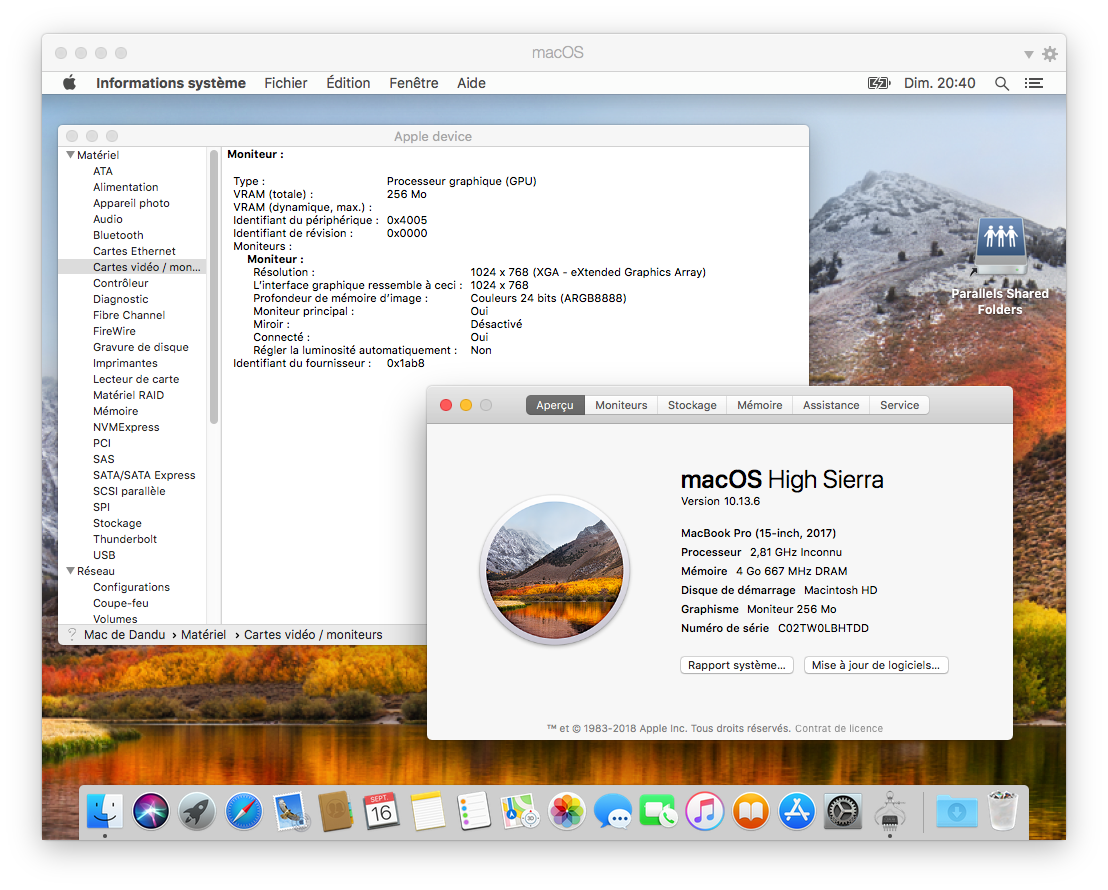
Task: Click the battery charging status icon
Action: (x=879, y=83)
